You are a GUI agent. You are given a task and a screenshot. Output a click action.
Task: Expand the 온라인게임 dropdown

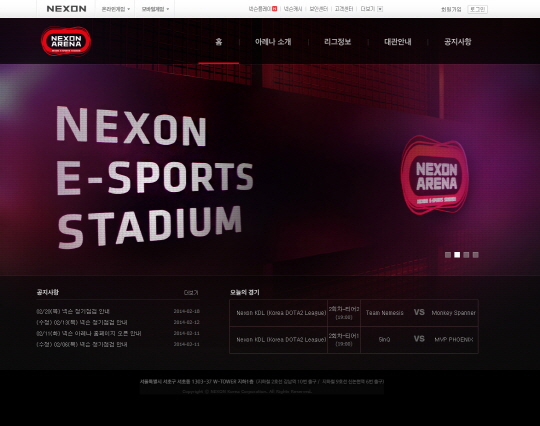116,9
